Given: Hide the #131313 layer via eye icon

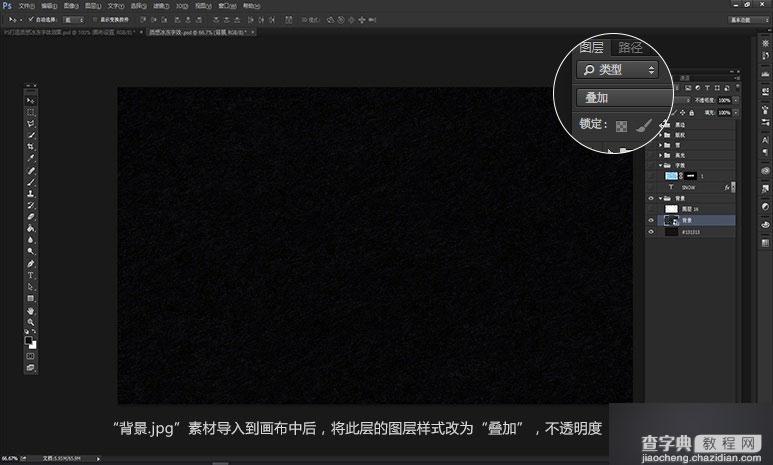Looking at the screenshot, I should coord(651,231).
